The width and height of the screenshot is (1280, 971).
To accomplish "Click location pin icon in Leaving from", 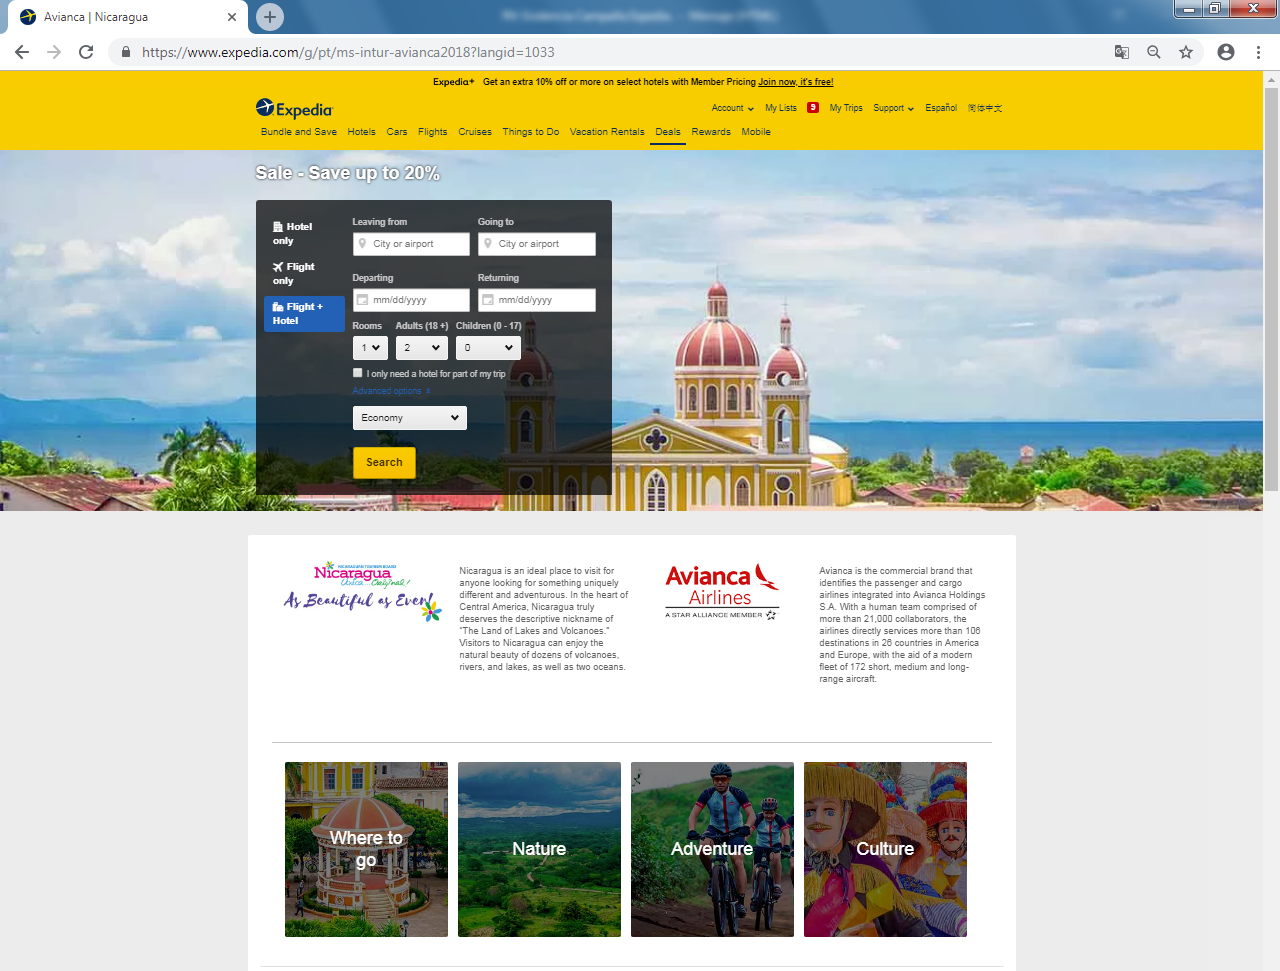I will [x=362, y=243].
